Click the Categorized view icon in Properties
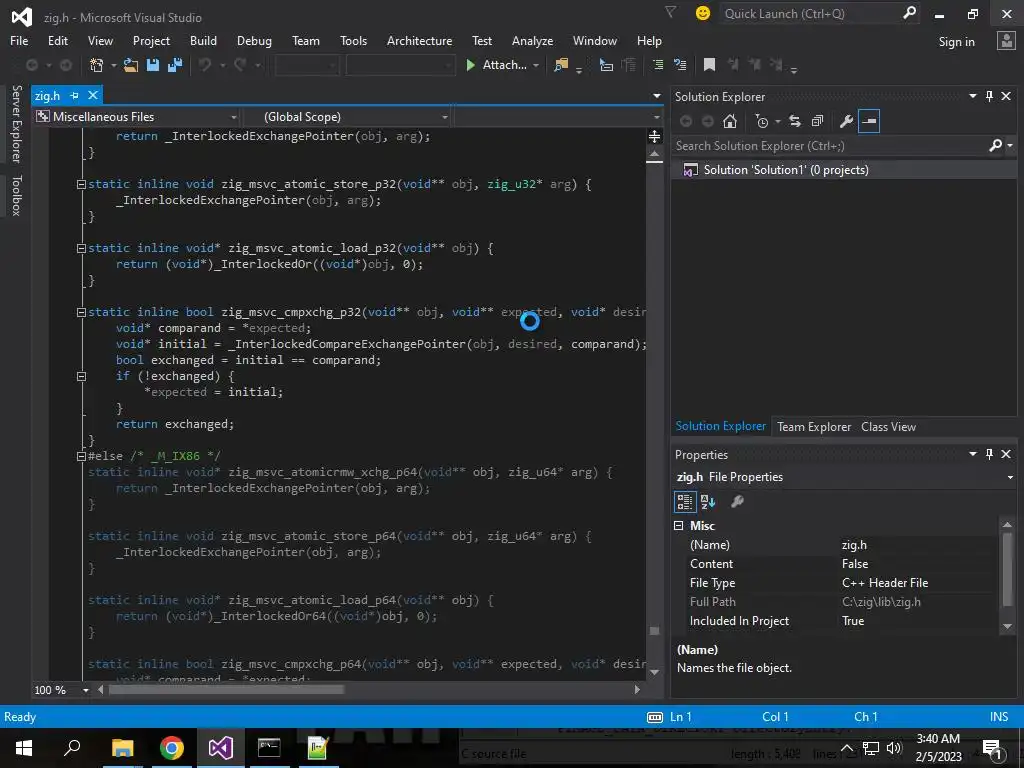 click(x=684, y=502)
